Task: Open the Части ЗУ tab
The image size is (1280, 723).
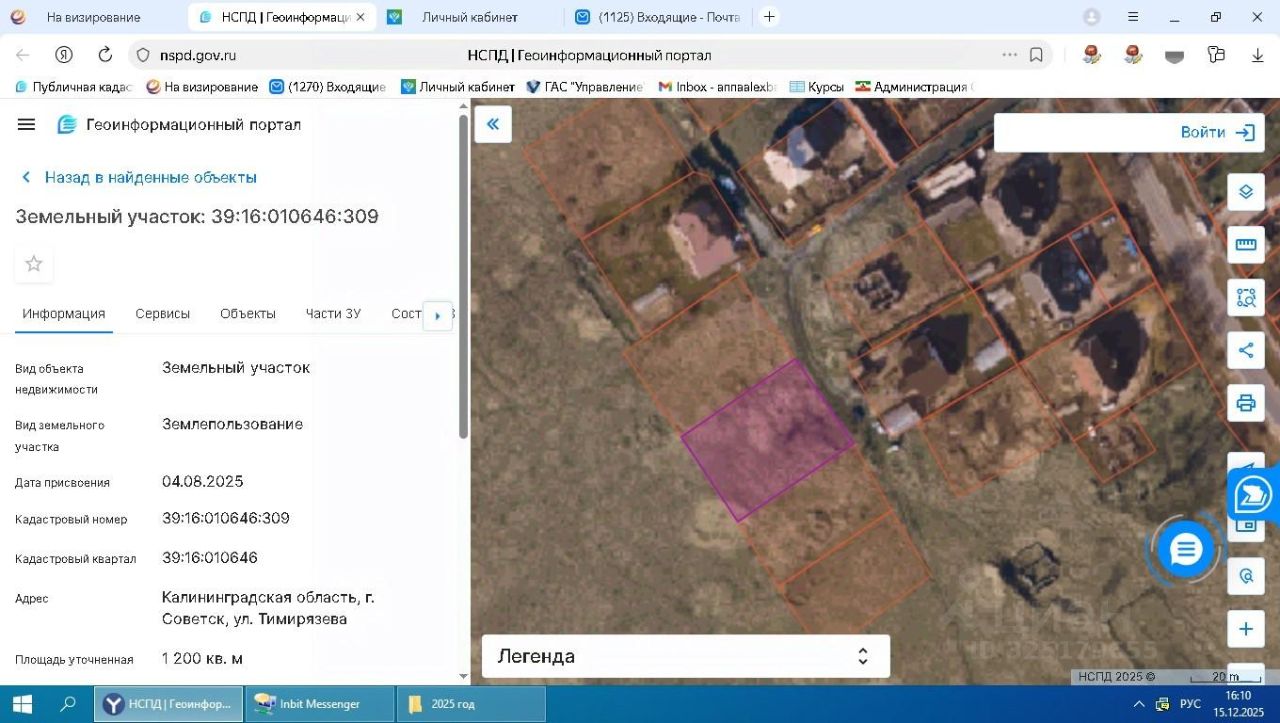Action: click(333, 313)
